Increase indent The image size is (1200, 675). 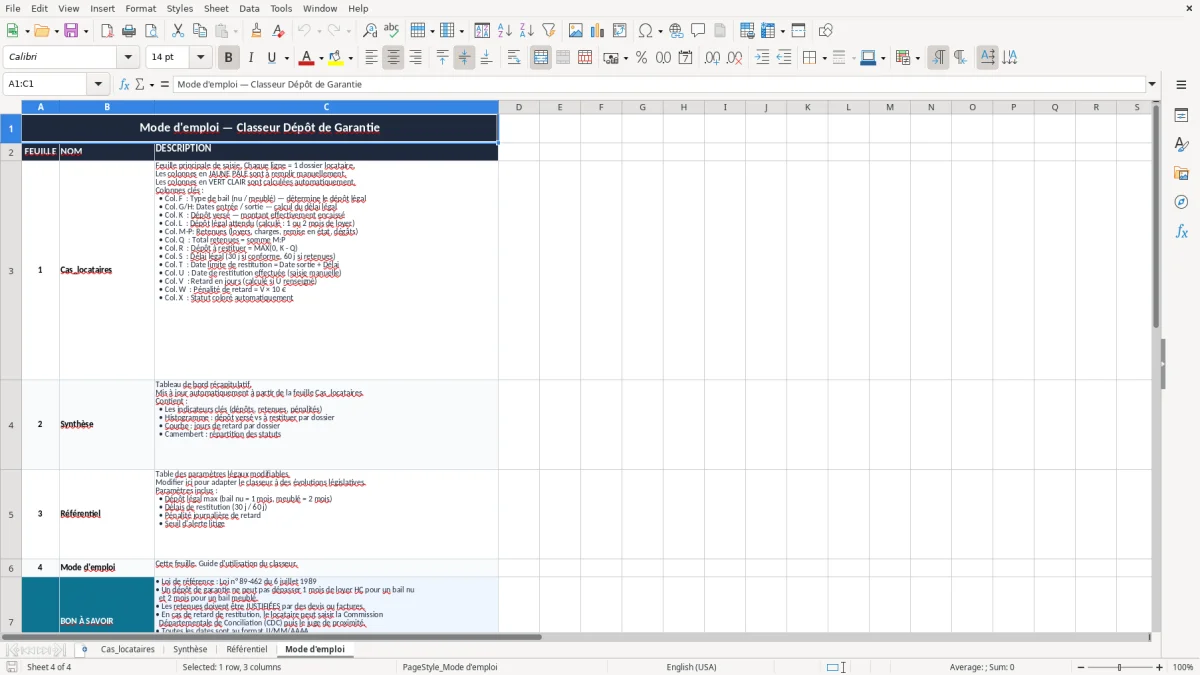(x=762, y=58)
